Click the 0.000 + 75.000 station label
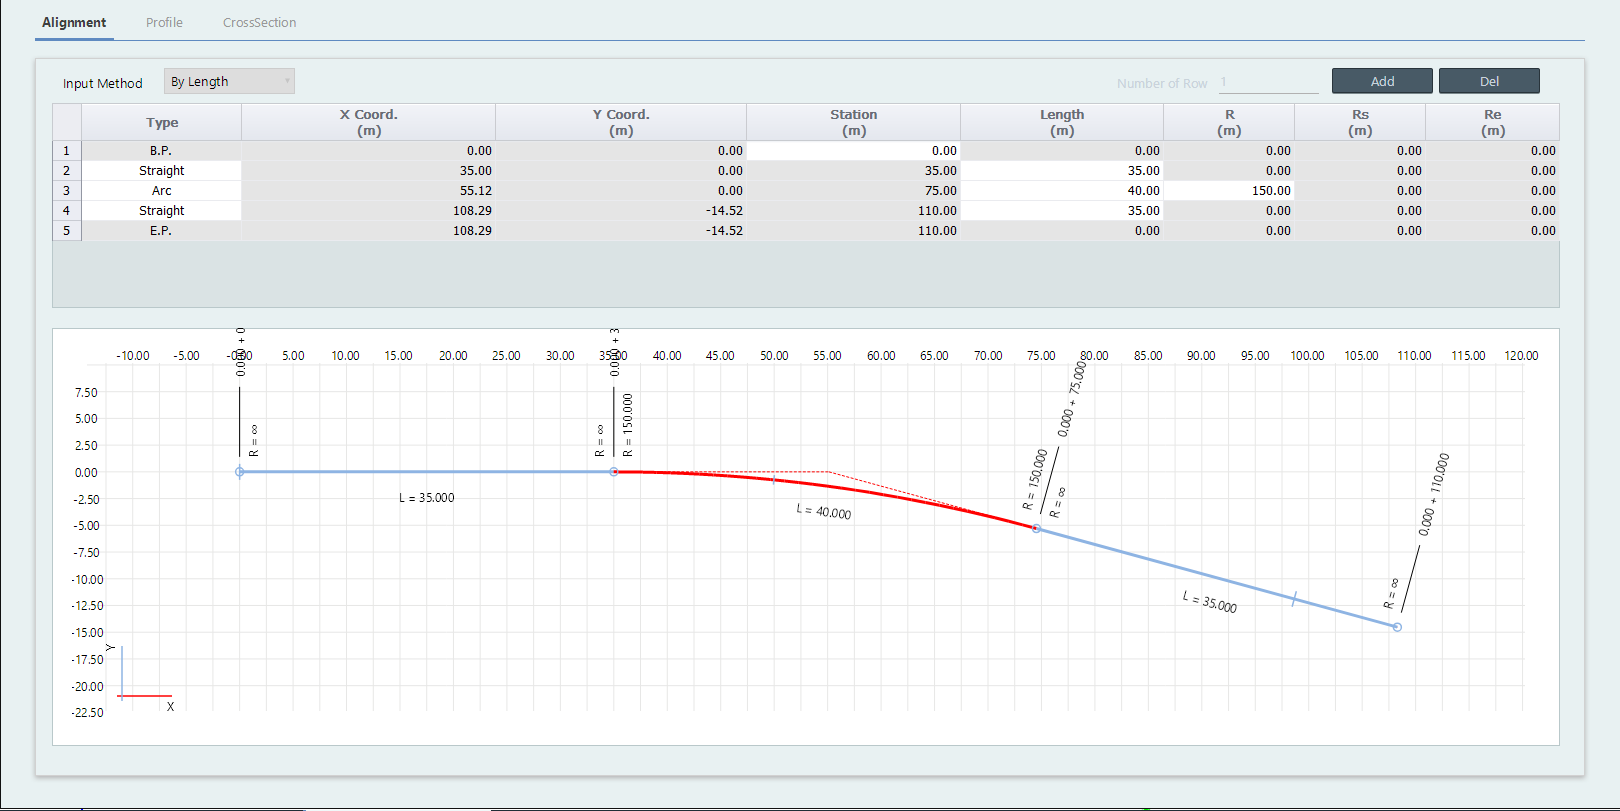Screen dimensions: 1620x811 [x=1071, y=398]
